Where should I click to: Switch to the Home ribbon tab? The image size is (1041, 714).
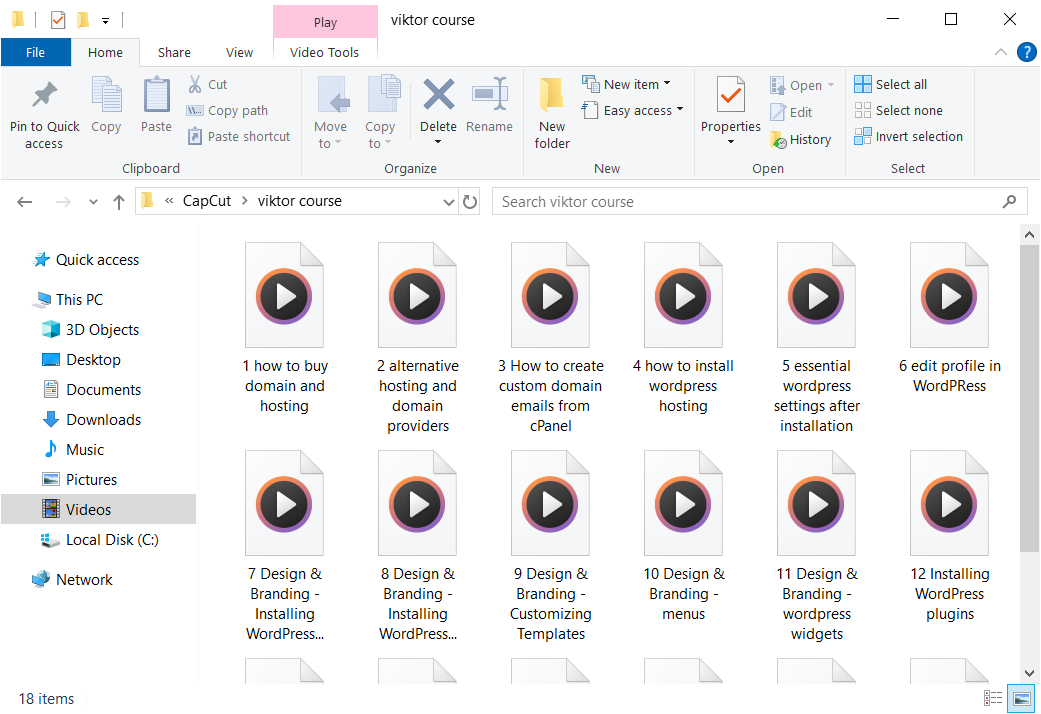(106, 52)
